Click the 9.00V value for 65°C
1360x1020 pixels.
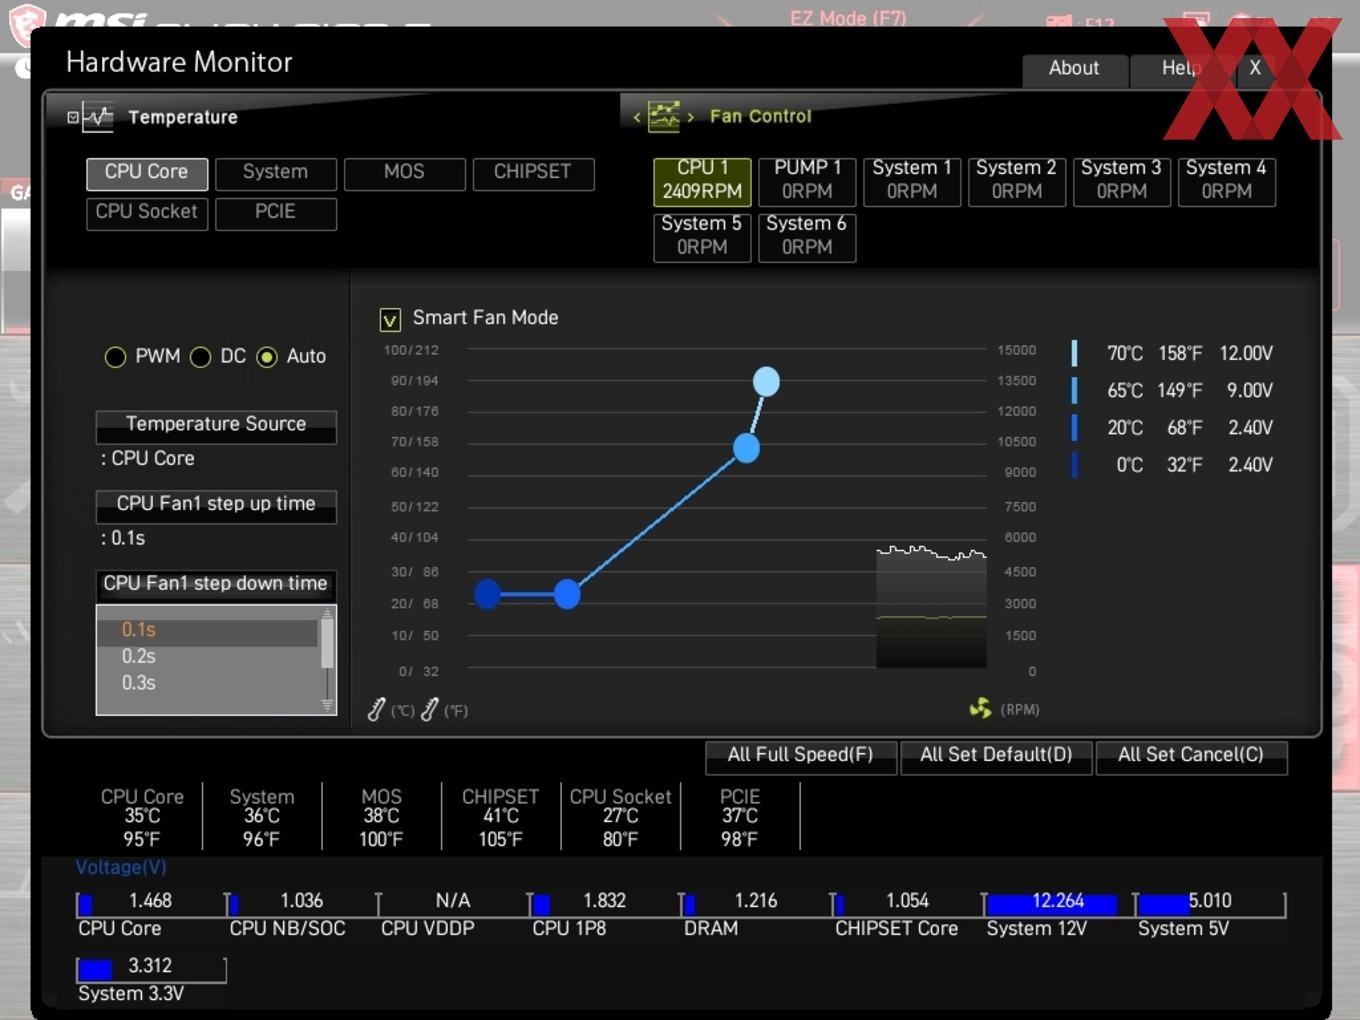1250,391
